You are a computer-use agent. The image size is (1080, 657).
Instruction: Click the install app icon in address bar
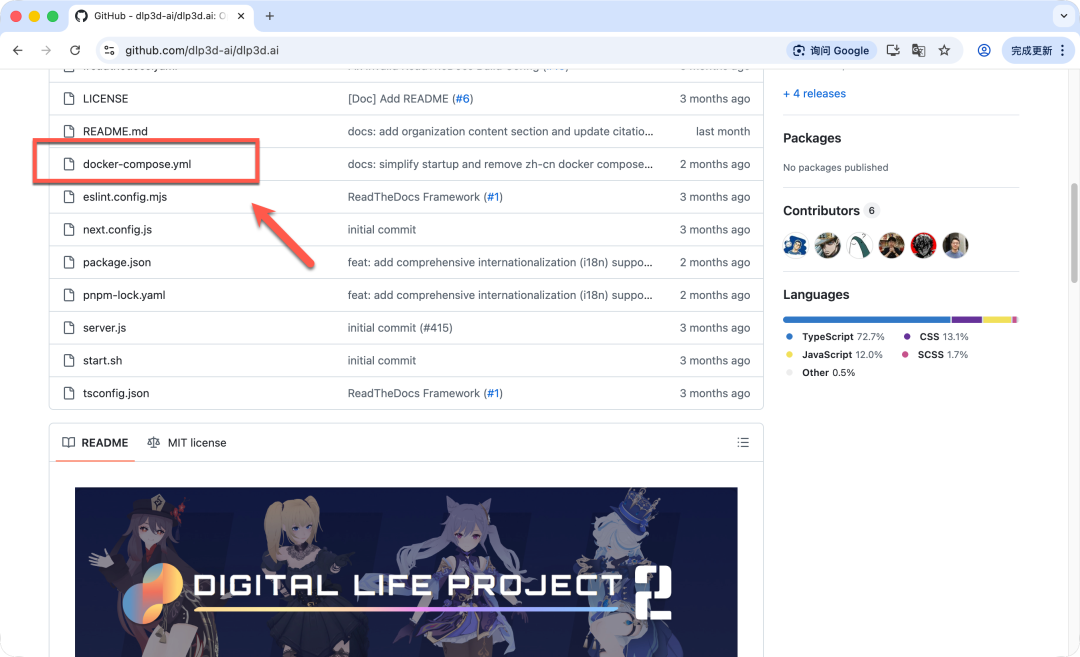point(893,50)
